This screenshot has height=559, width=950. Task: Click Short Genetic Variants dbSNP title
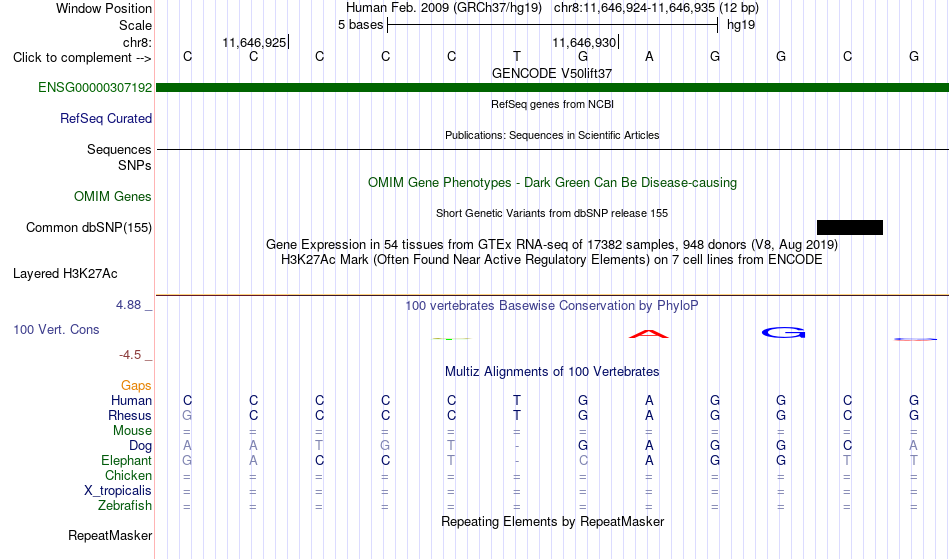coord(552,213)
